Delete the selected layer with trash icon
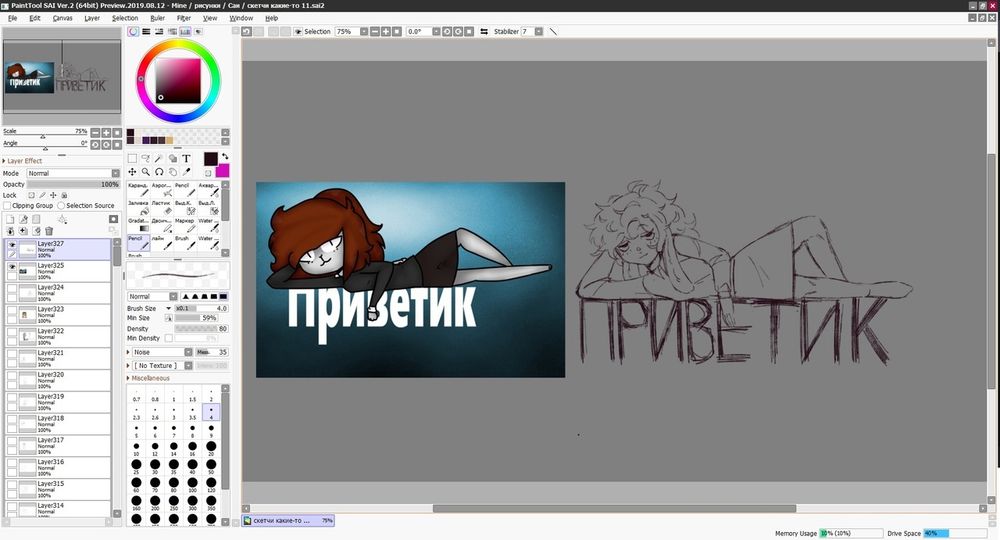This screenshot has width=1000, height=540. [49, 231]
